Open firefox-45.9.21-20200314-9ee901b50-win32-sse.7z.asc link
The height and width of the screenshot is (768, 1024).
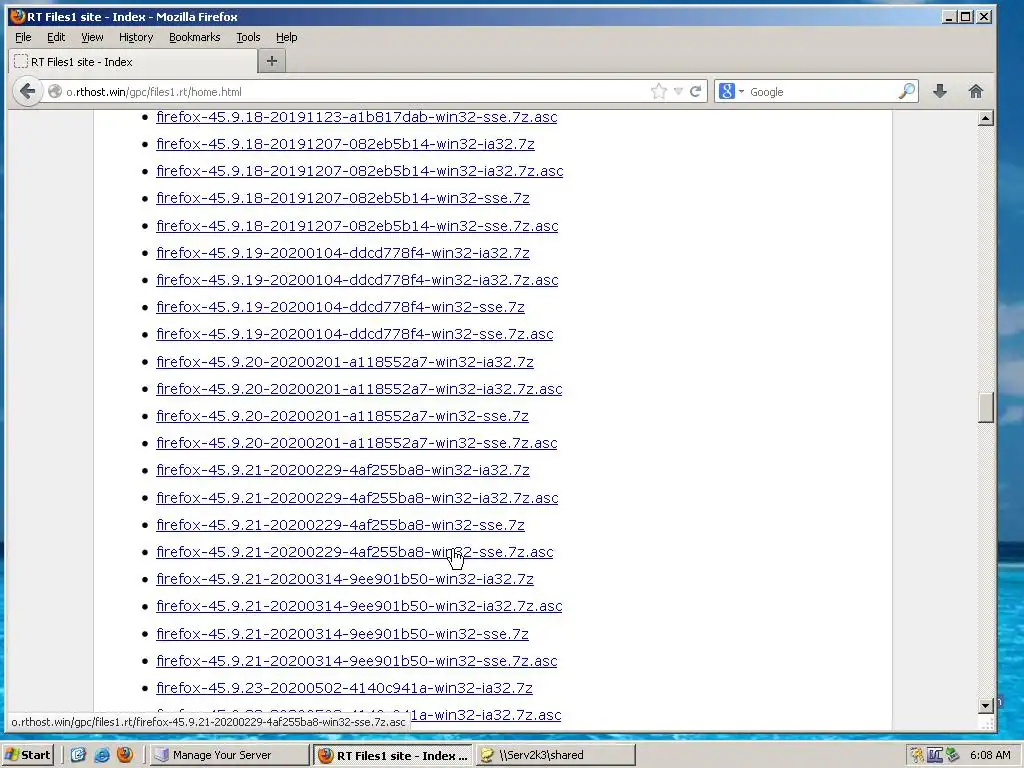click(357, 661)
